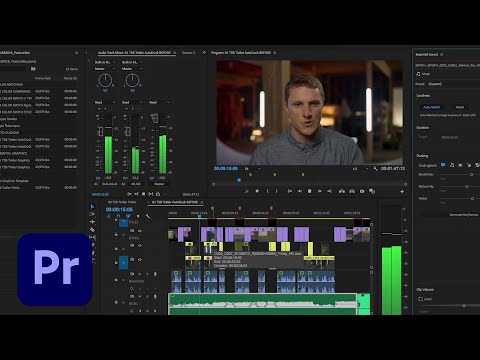Switch to the TSB Trailer FINAL timeline tab
The image size is (480, 360).
tap(121, 202)
